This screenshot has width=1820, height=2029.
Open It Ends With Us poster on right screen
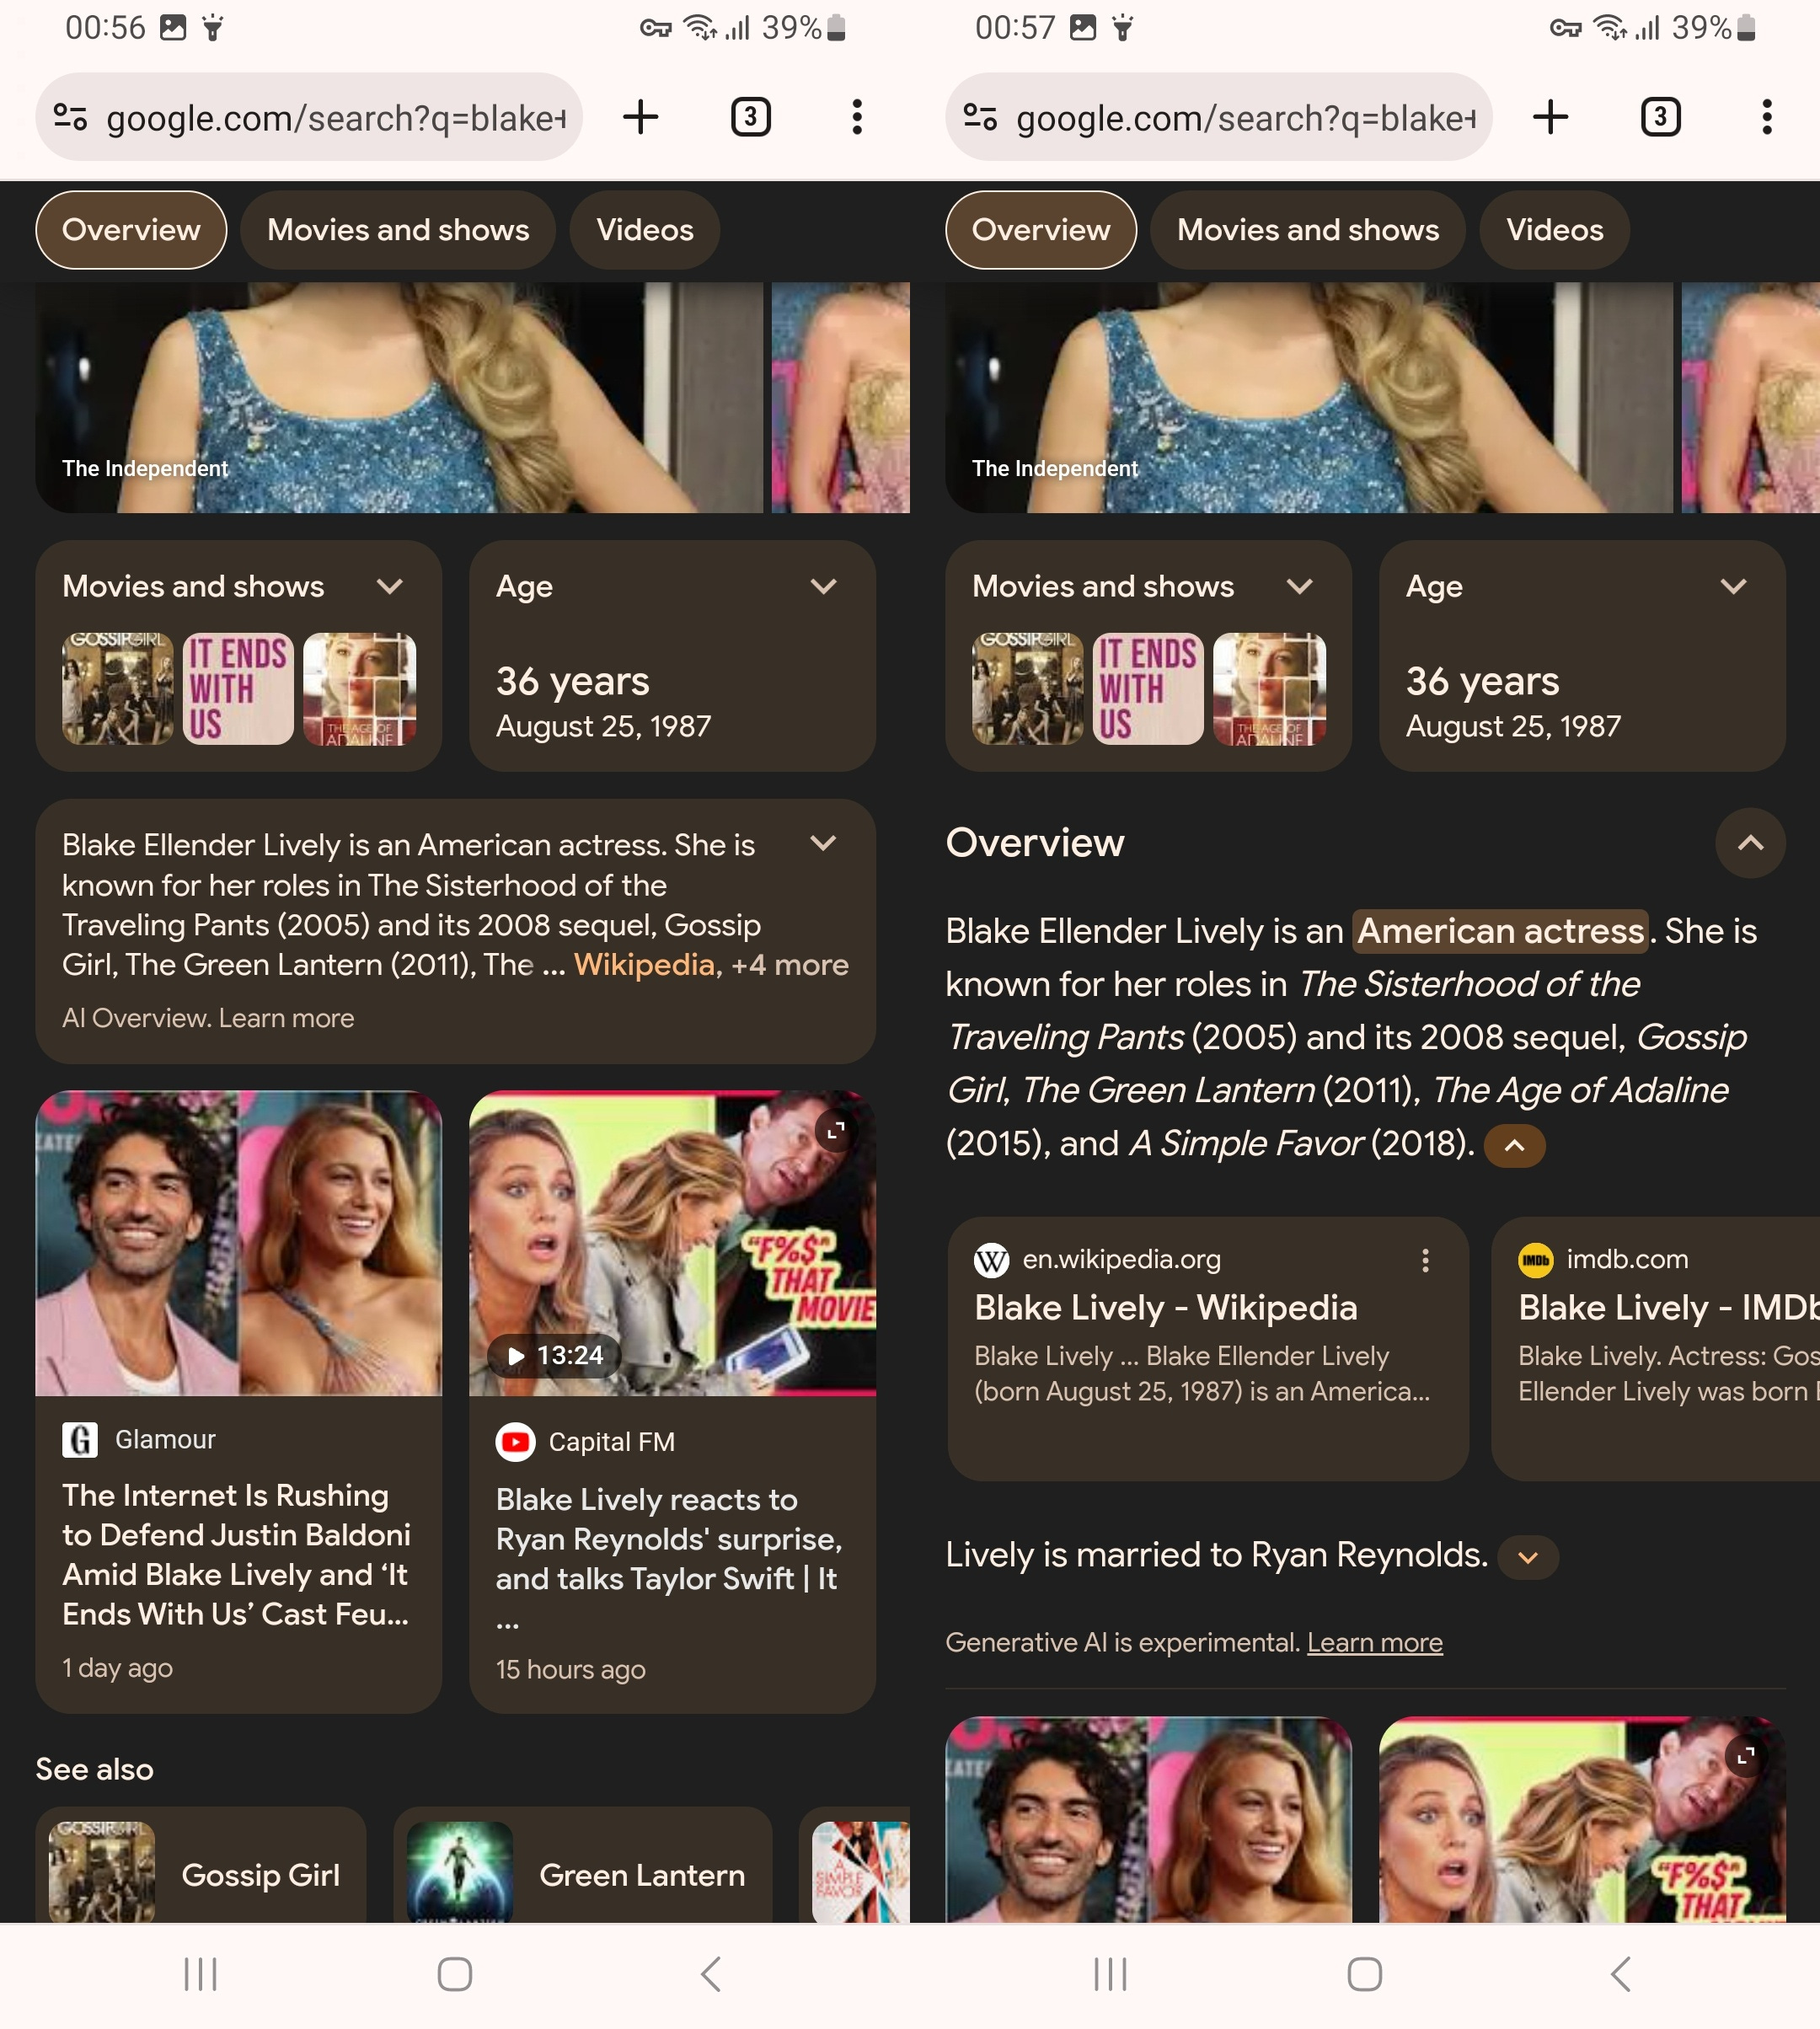(1148, 689)
